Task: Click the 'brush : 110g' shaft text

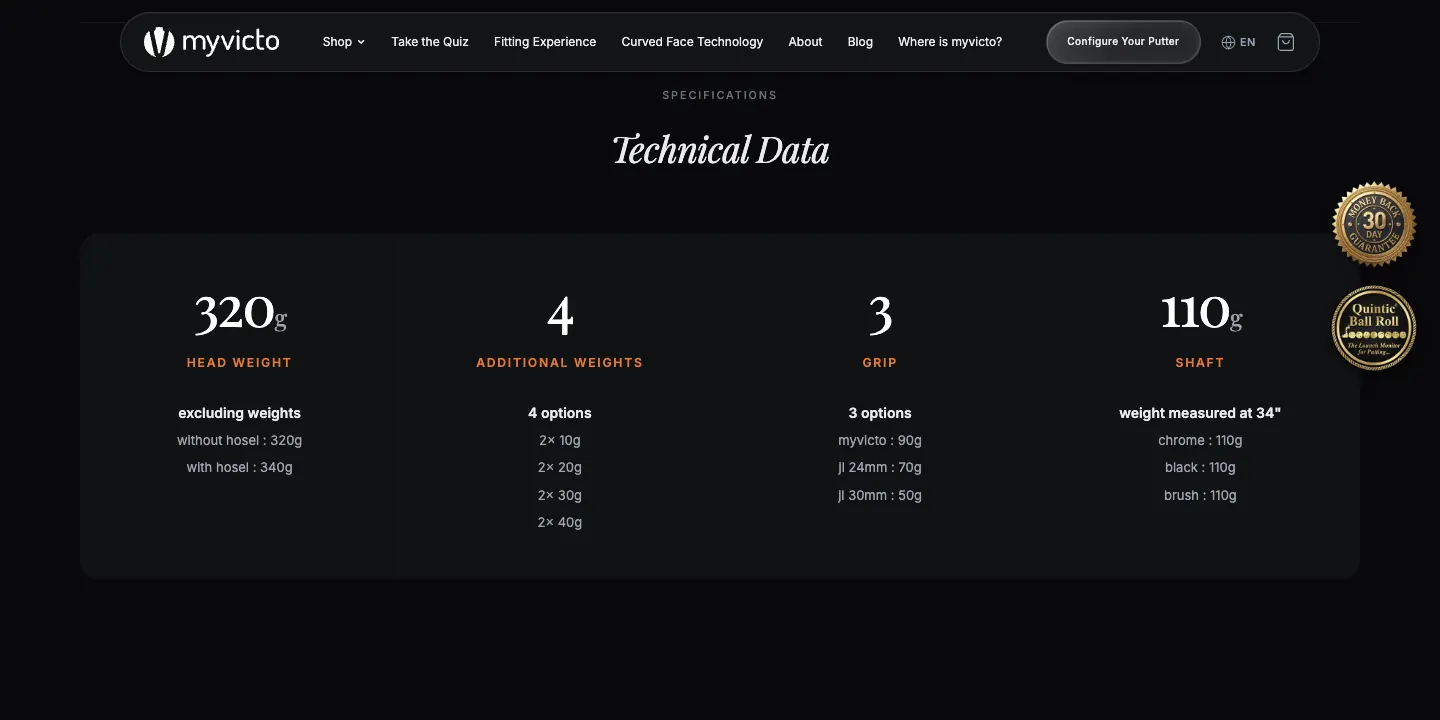Action: [1200, 496]
